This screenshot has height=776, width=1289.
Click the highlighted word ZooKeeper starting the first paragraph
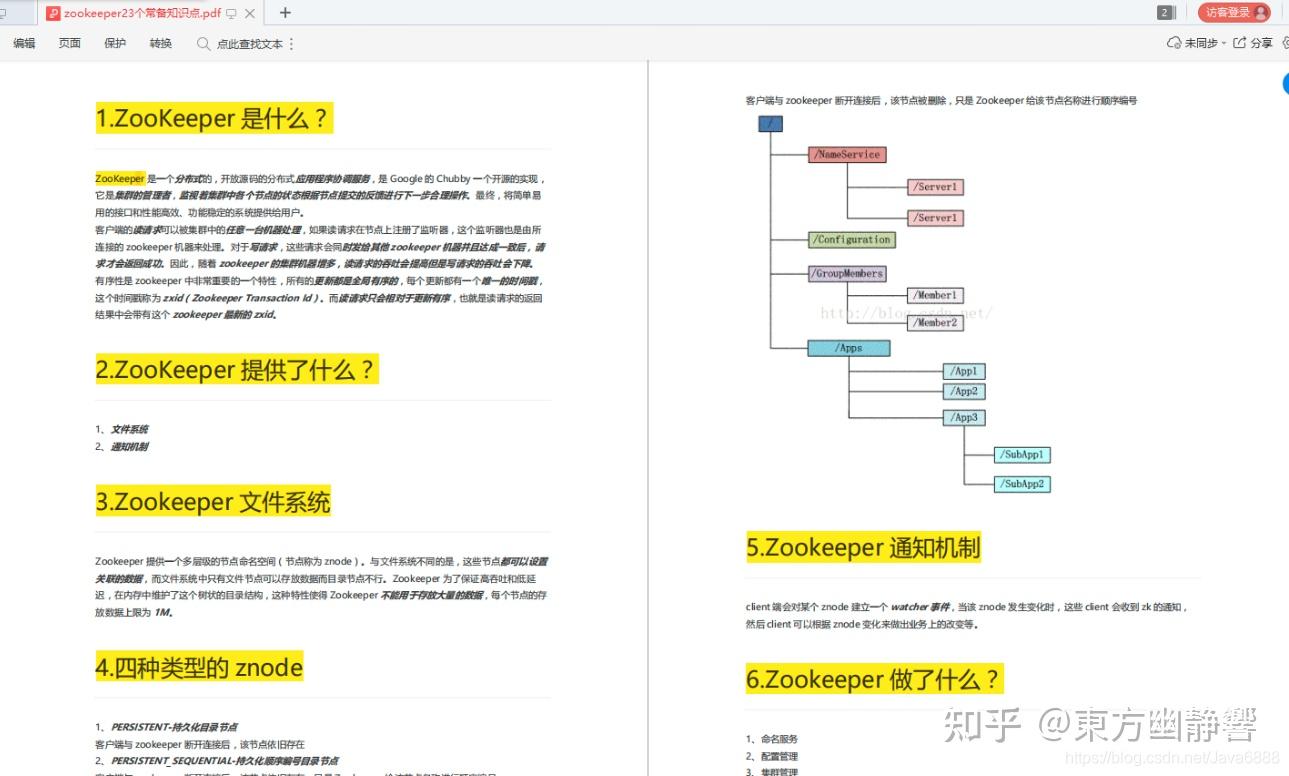[120, 178]
